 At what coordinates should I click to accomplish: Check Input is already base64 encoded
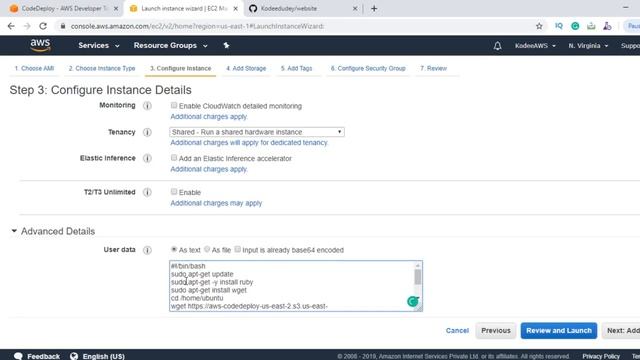238,249
